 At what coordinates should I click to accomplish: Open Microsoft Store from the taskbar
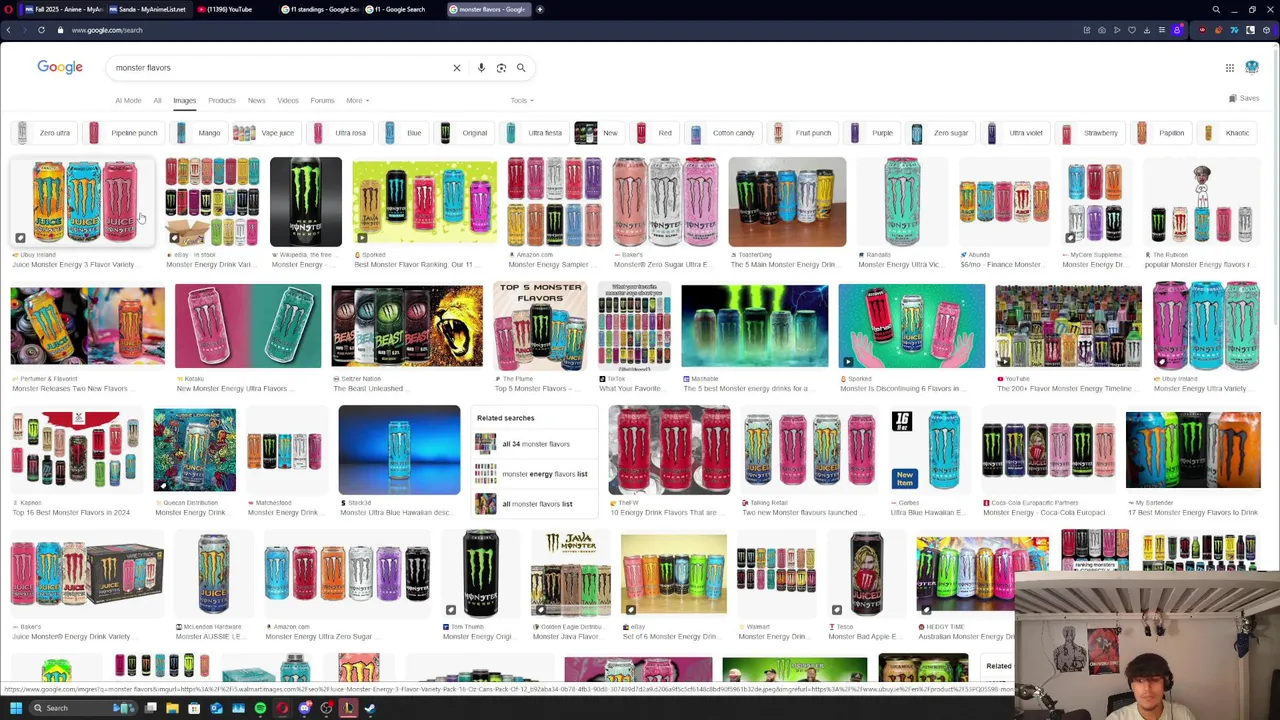point(194,708)
